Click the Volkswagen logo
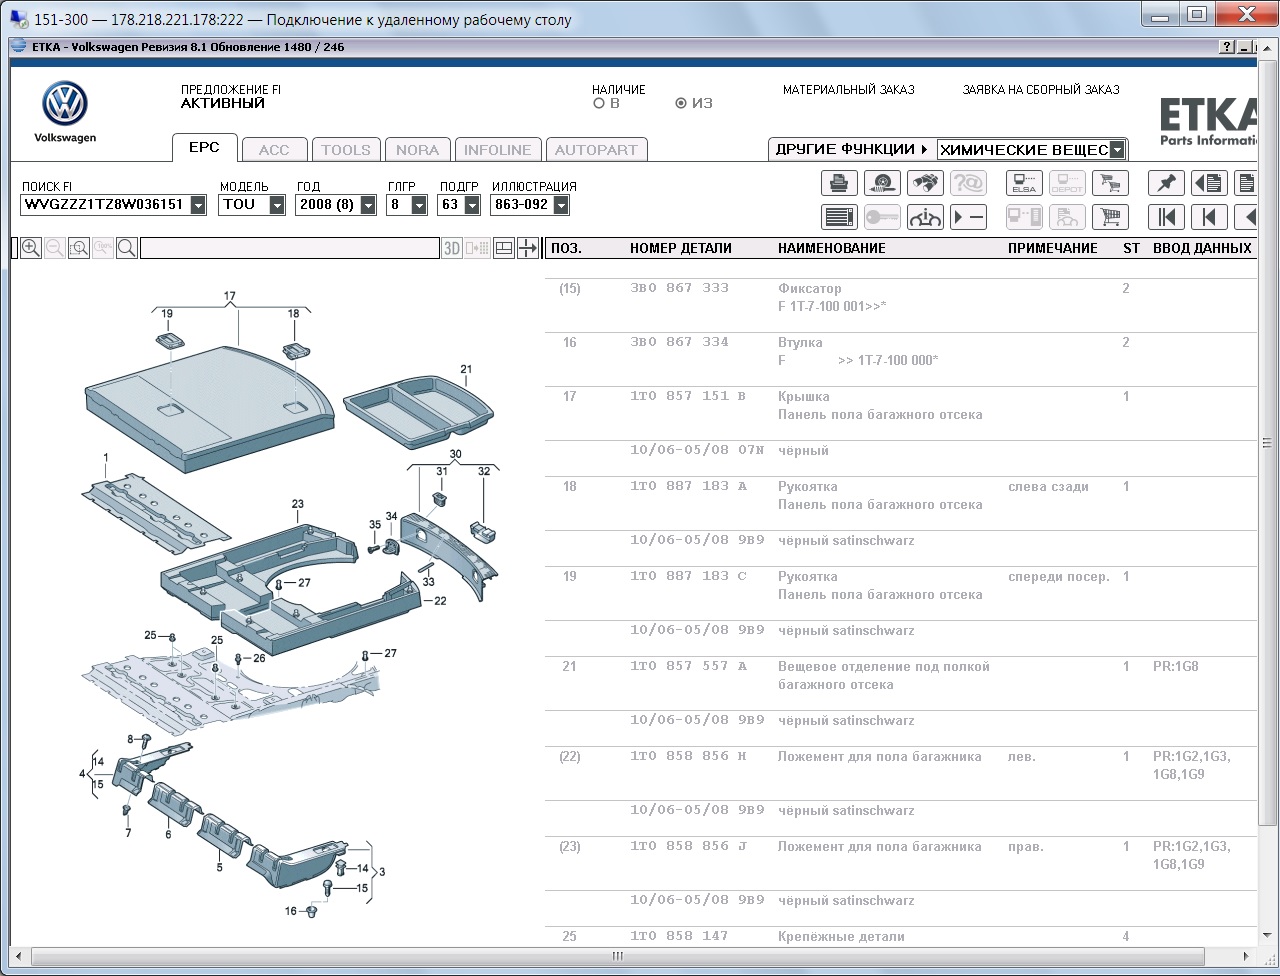The image size is (1280, 976). (x=65, y=105)
